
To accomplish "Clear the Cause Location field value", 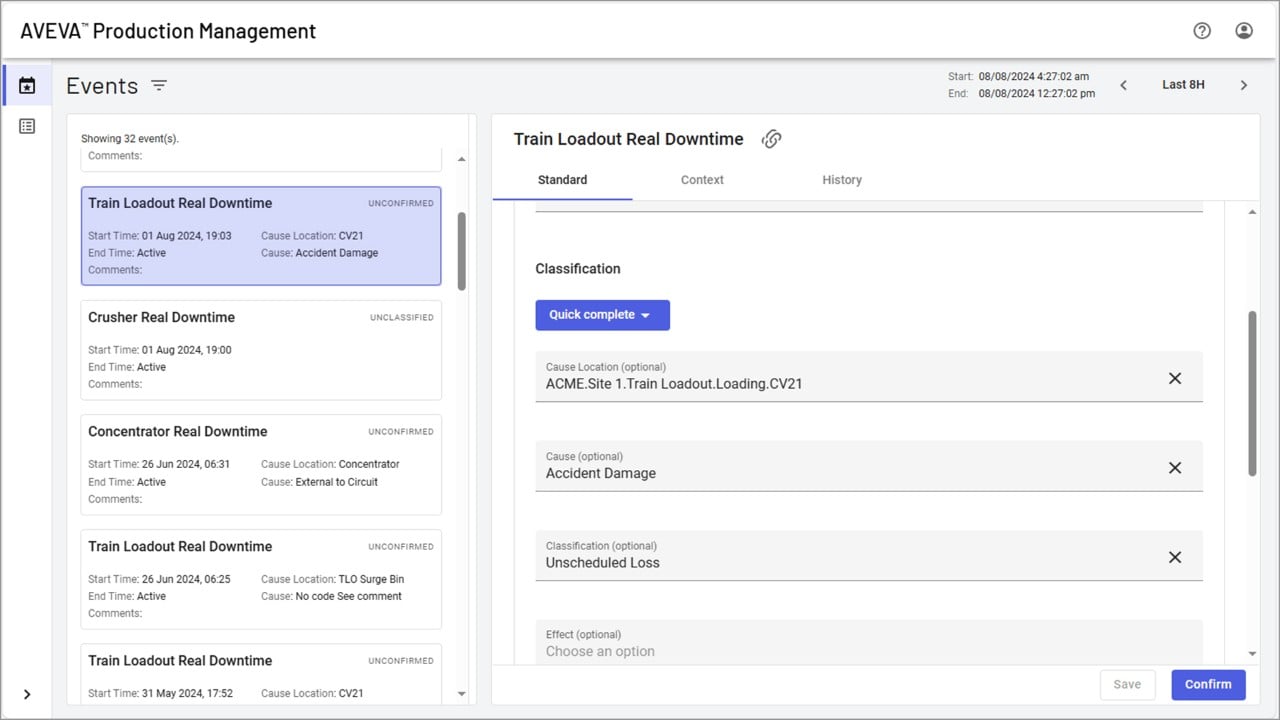I will [1175, 378].
